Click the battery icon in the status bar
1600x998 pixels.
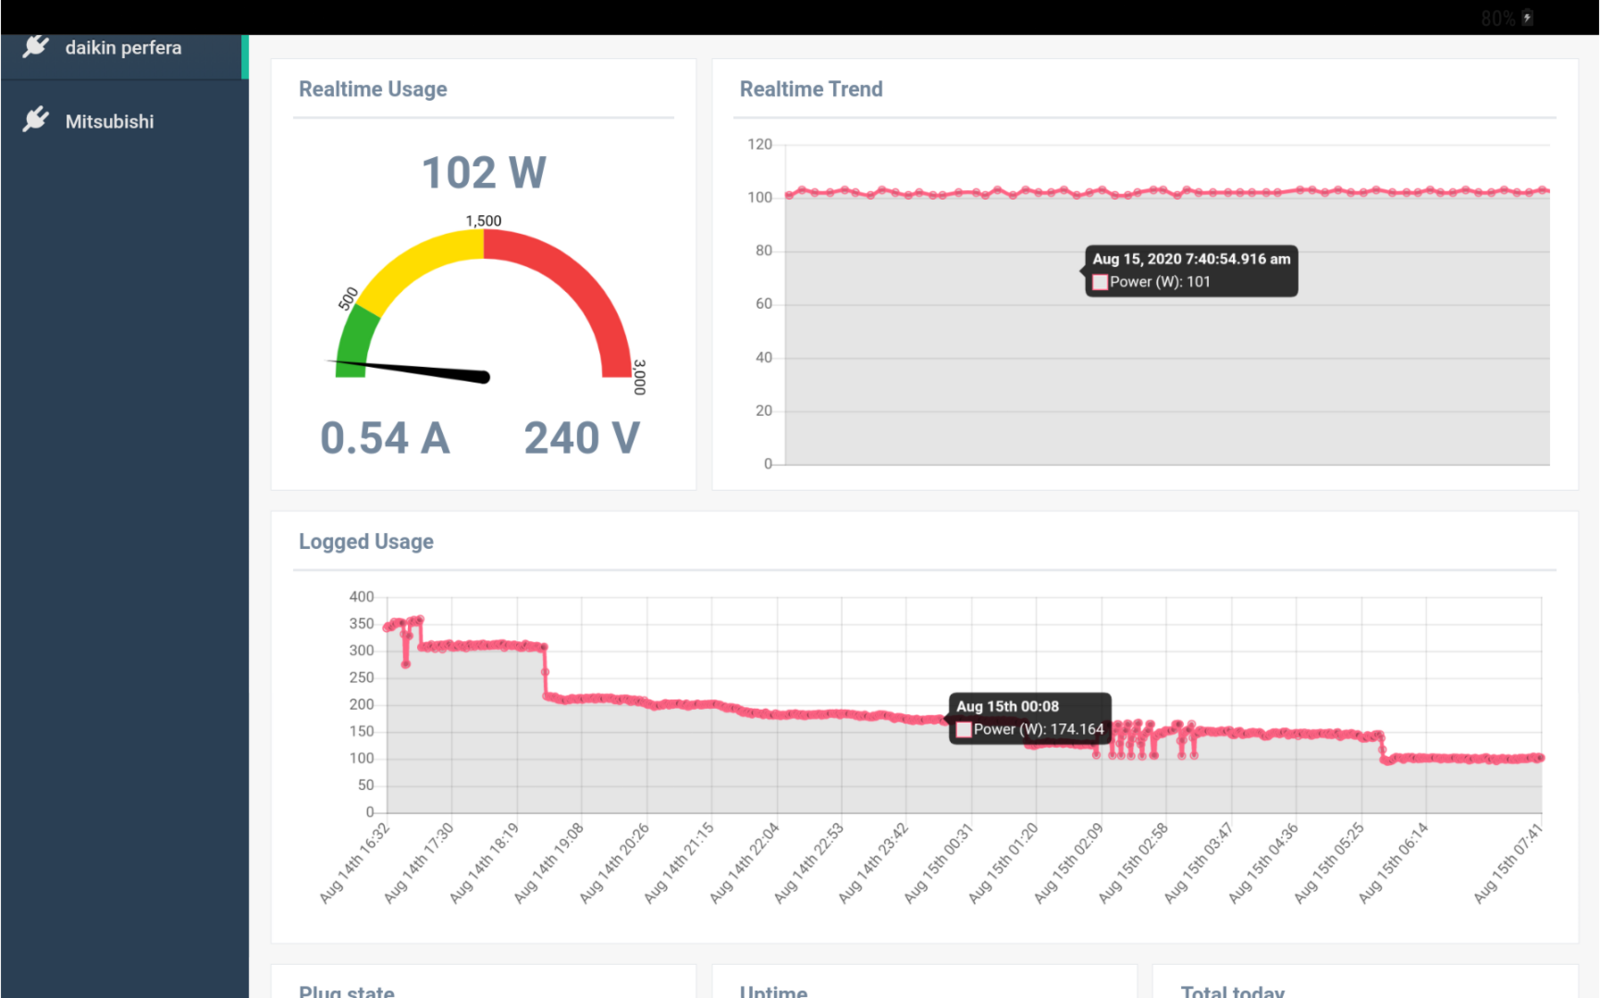[x=1527, y=18]
